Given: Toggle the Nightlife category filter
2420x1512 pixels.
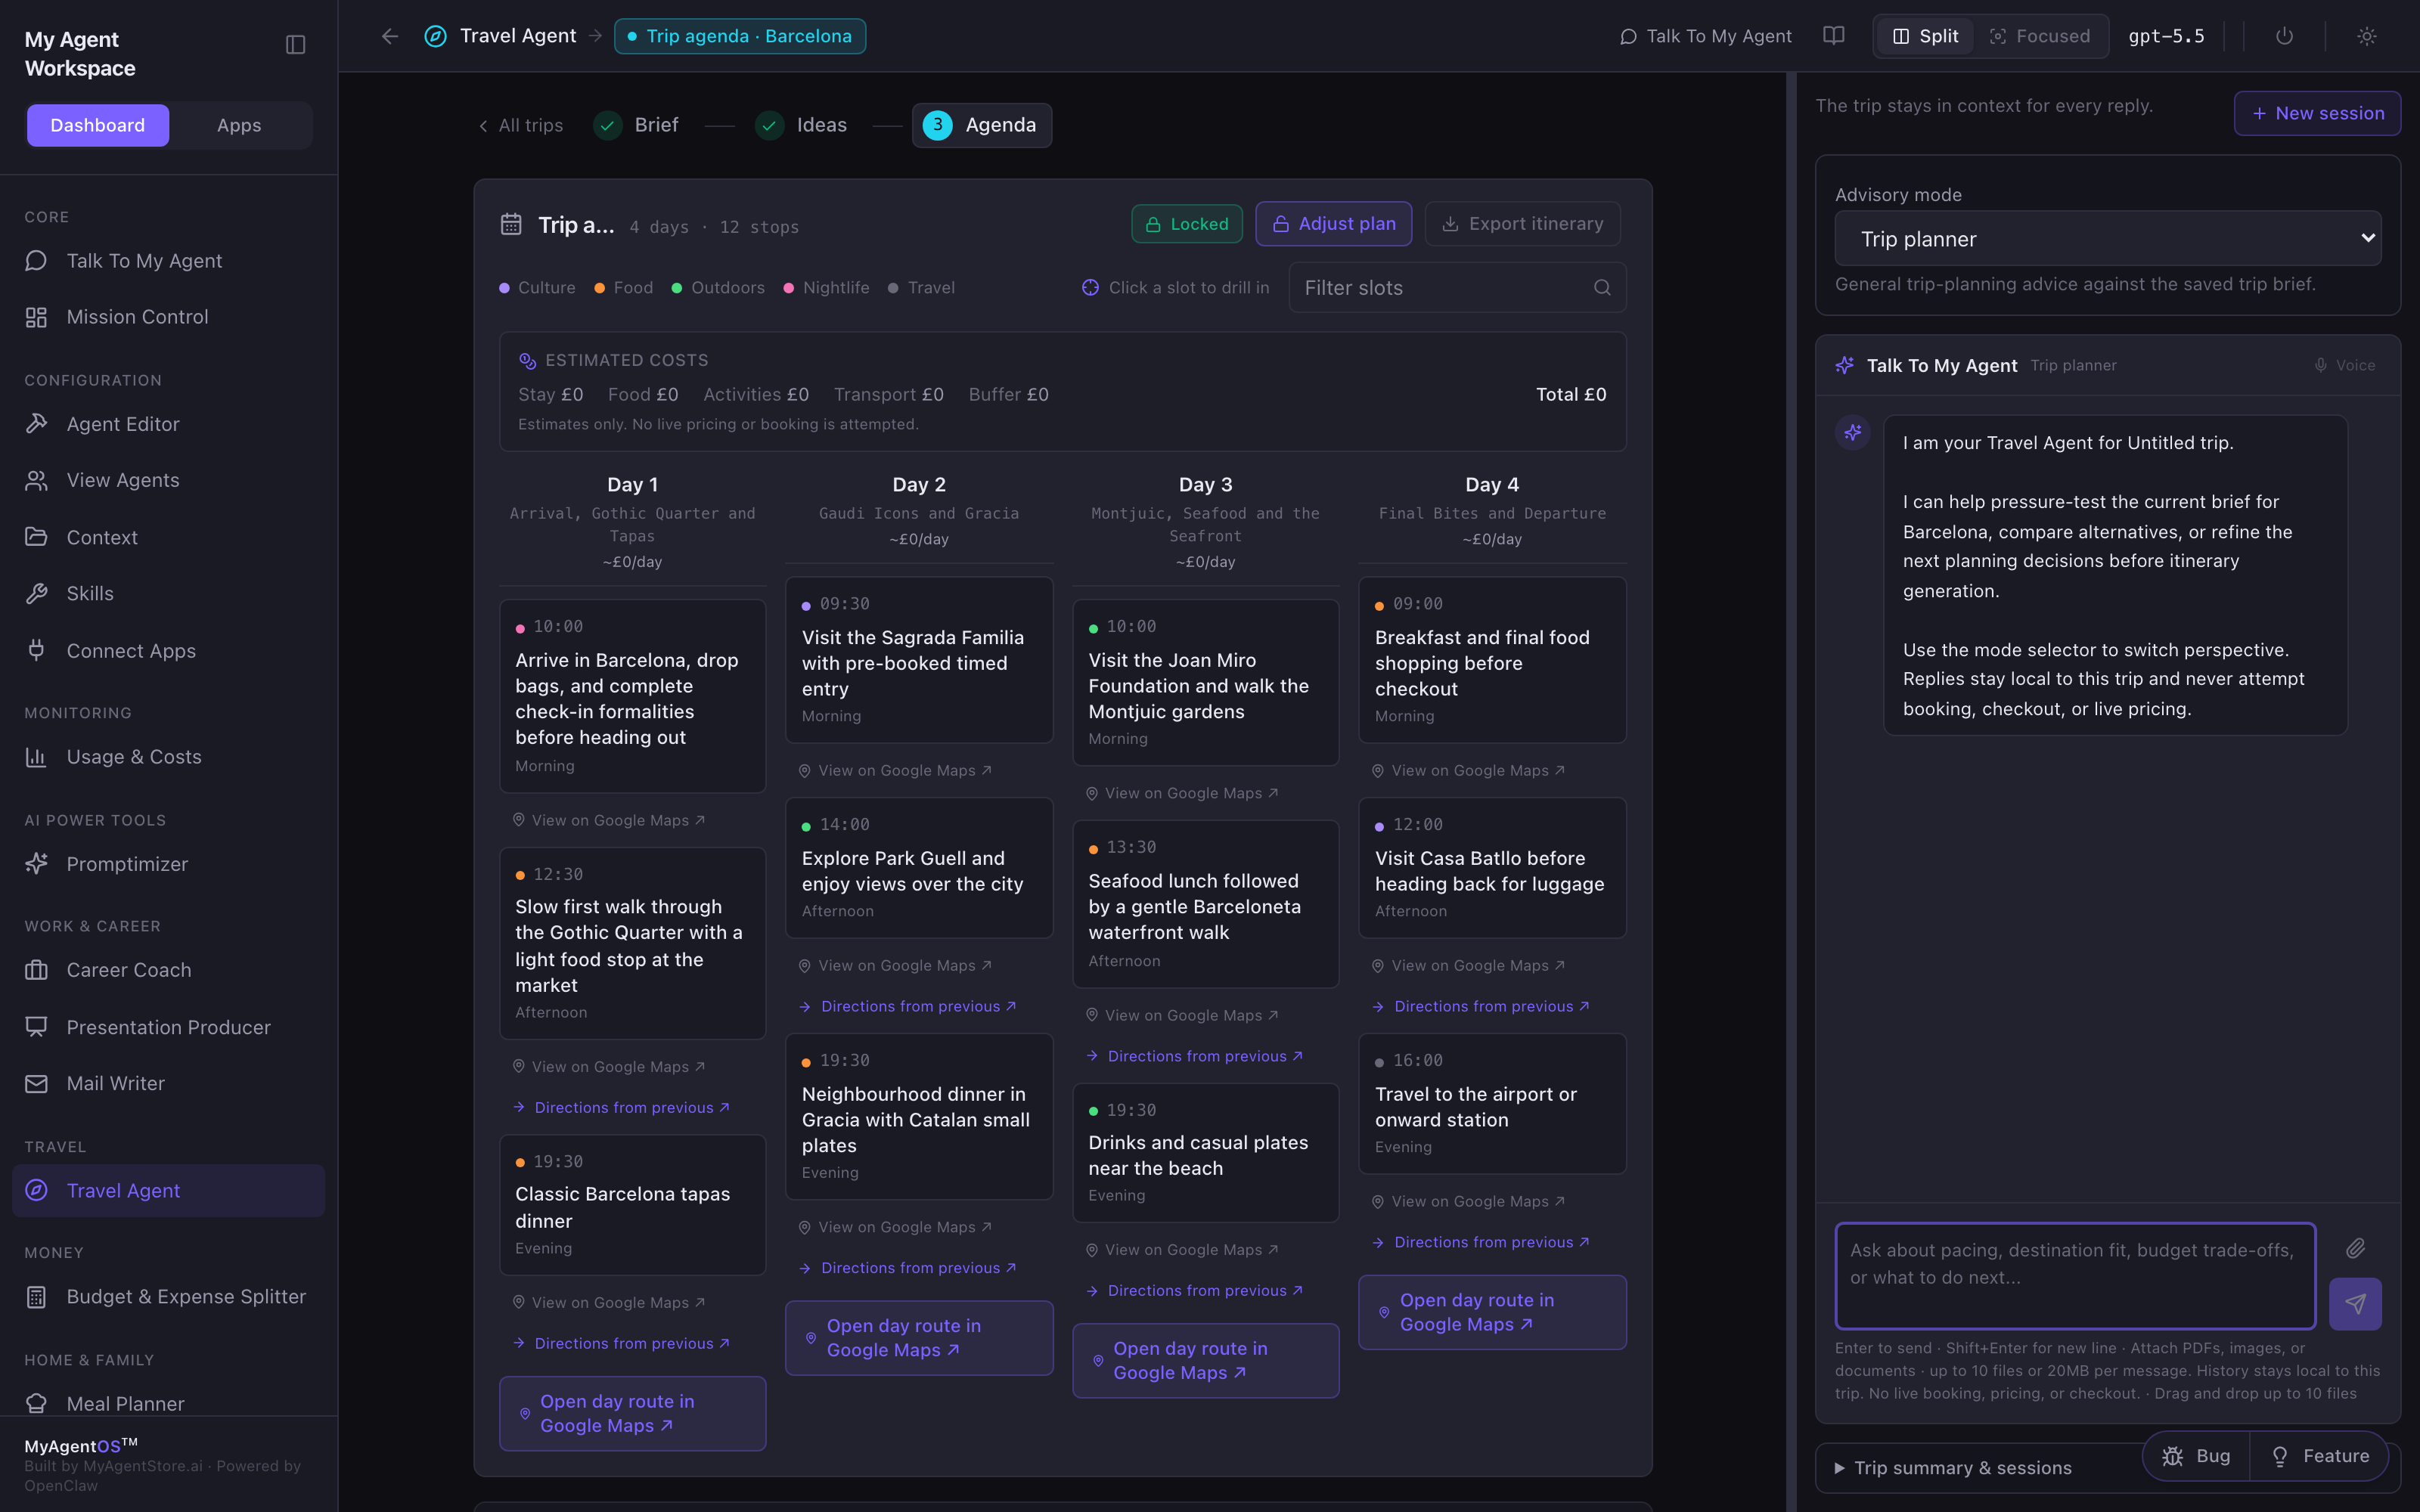Looking at the screenshot, I should (x=826, y=288).
